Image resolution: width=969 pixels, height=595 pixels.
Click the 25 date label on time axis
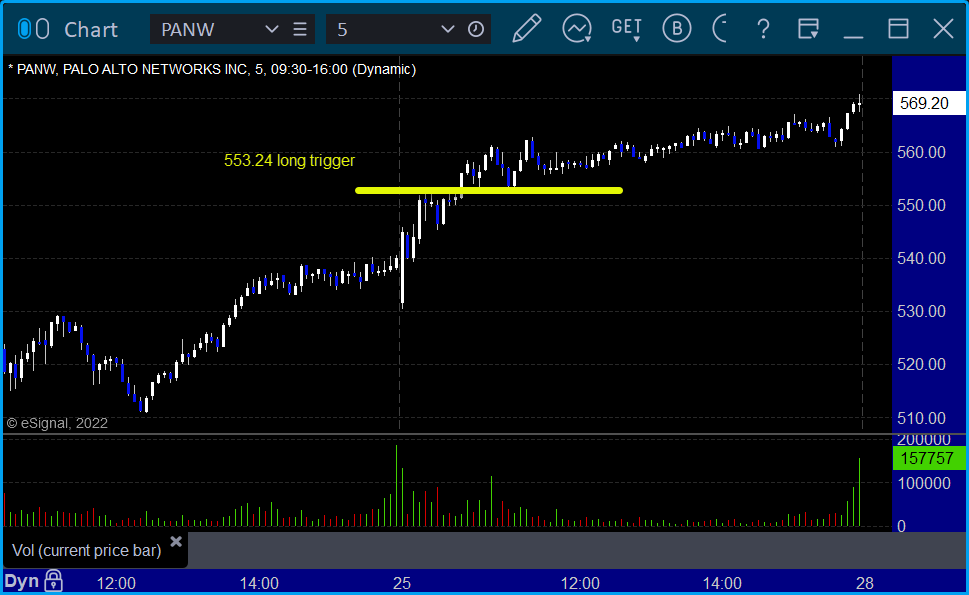(x=402, y=583)
